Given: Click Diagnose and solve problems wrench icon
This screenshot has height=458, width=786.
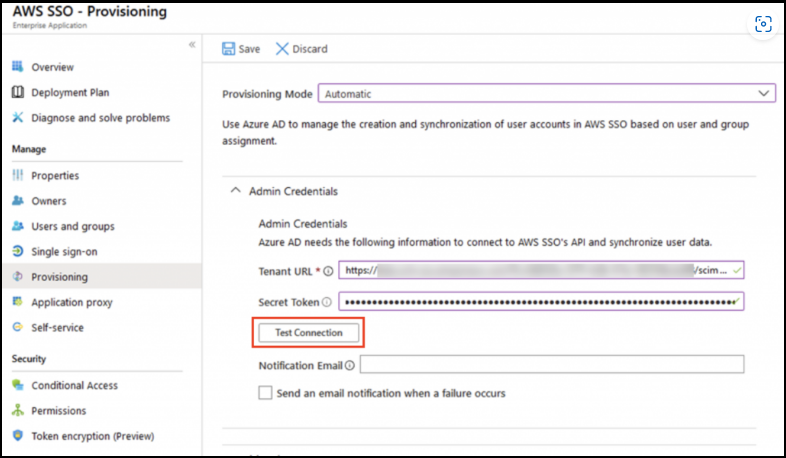Looking at the screenshot, I should (x=18, y=118).
